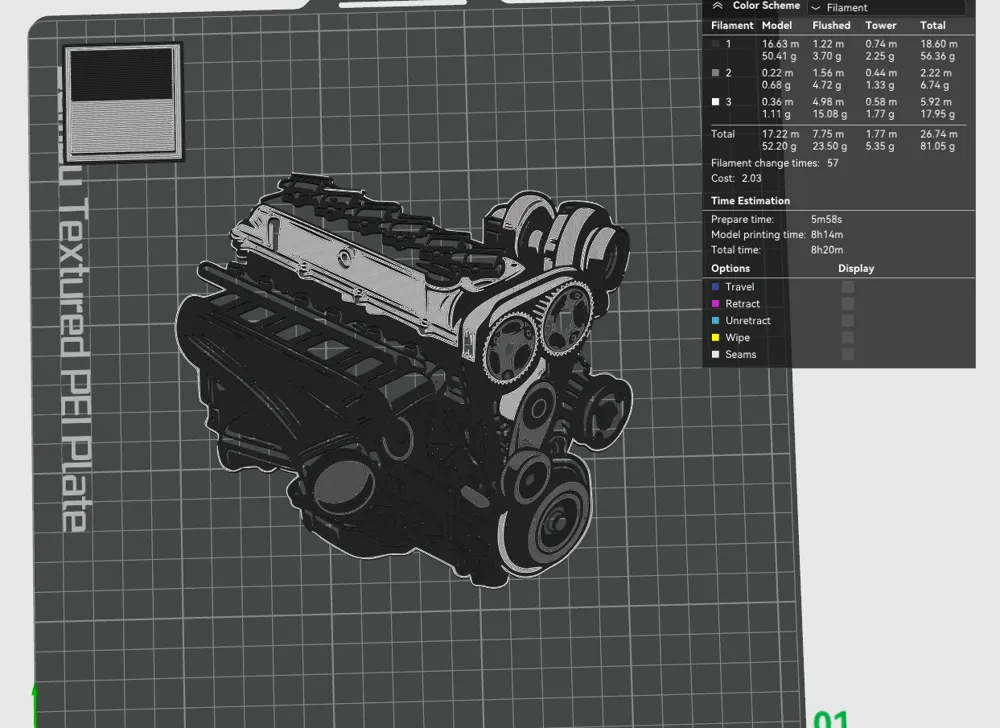Click the yellow Wipe legend icon
1000x728 pixels.
[716, 337]
